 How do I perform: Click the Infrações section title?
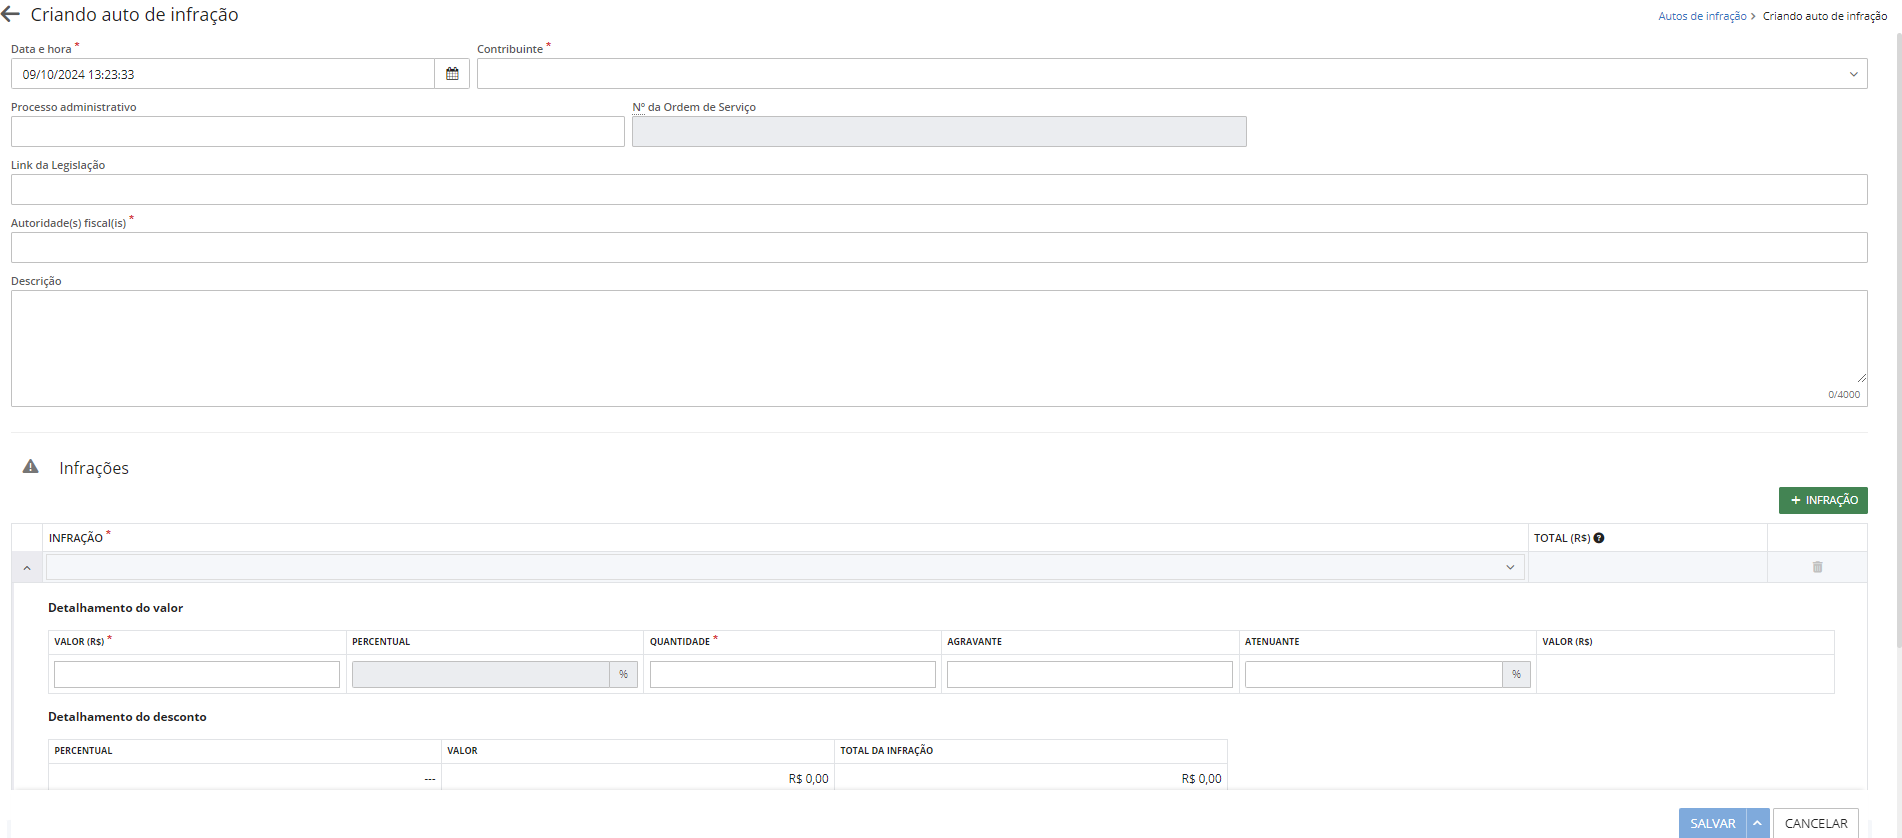tap(94, 468)
